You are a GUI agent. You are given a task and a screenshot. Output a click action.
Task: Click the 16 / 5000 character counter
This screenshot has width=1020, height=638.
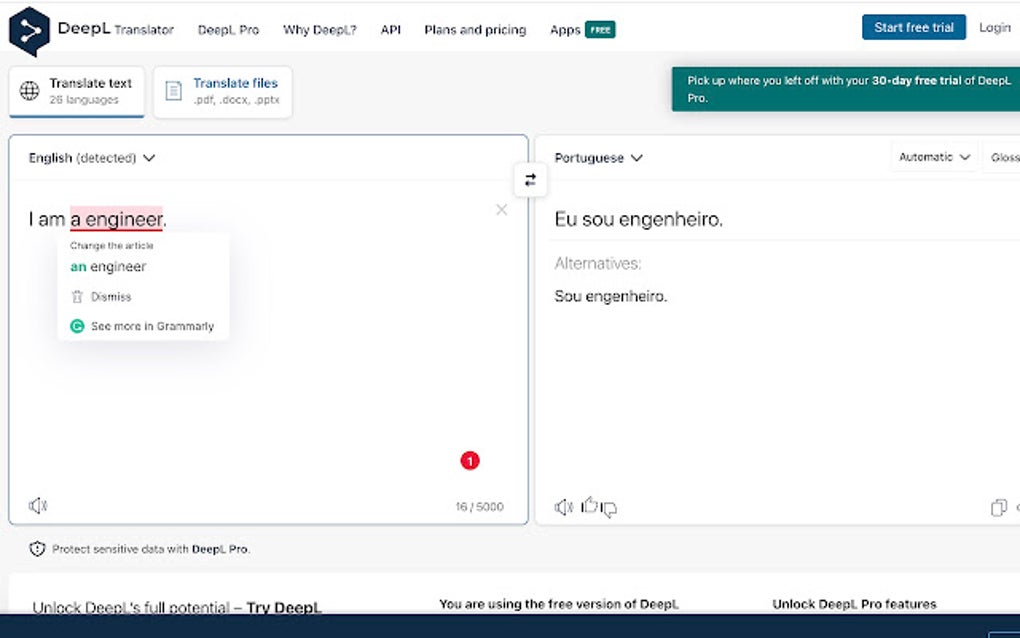click(479, 507)
